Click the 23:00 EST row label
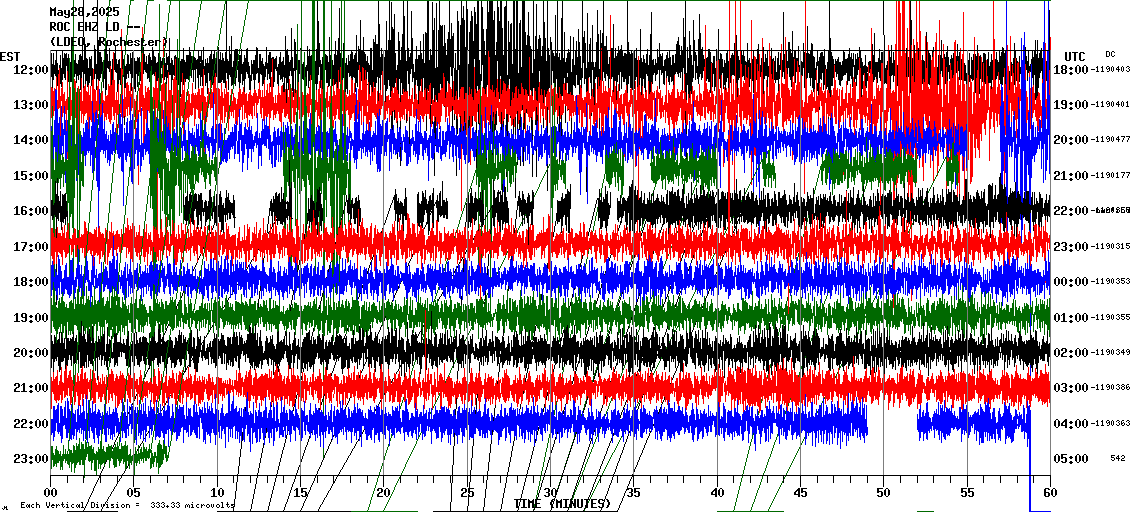Screen dimensions: 1130x519 30,459
